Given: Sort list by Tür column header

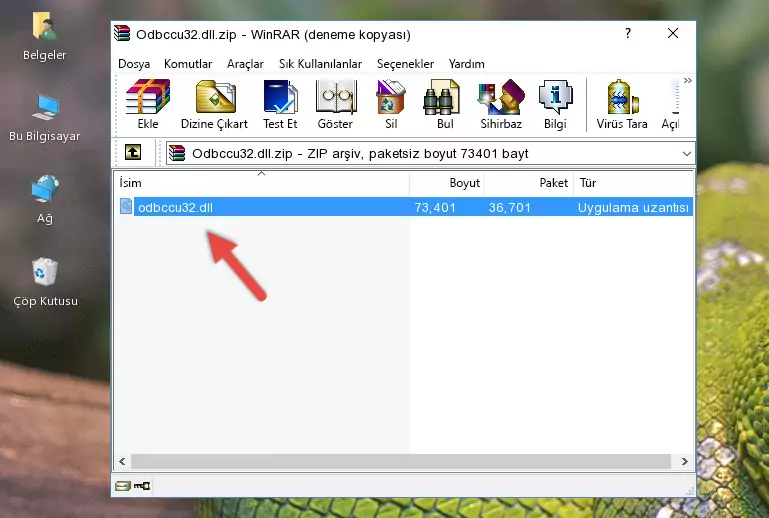Looking at the screenshot, I should pos(633,183).
